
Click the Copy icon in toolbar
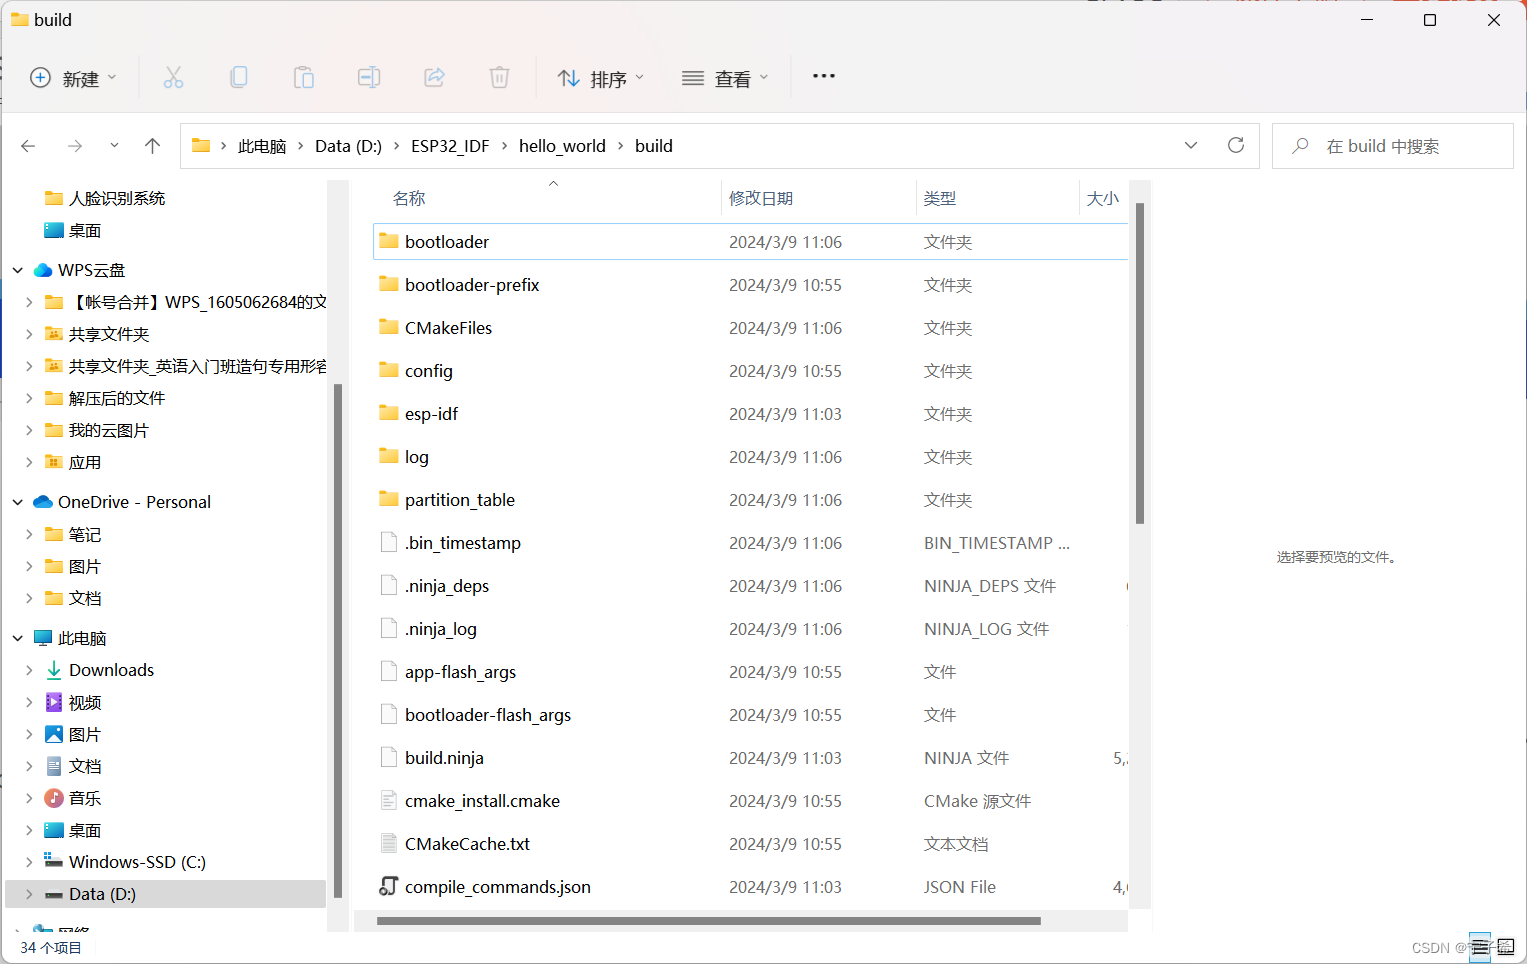coord(239,77)
